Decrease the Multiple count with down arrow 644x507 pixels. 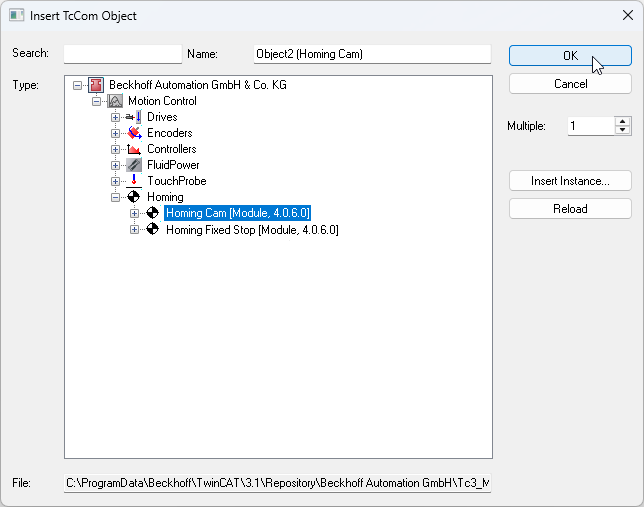click(623, 130)
